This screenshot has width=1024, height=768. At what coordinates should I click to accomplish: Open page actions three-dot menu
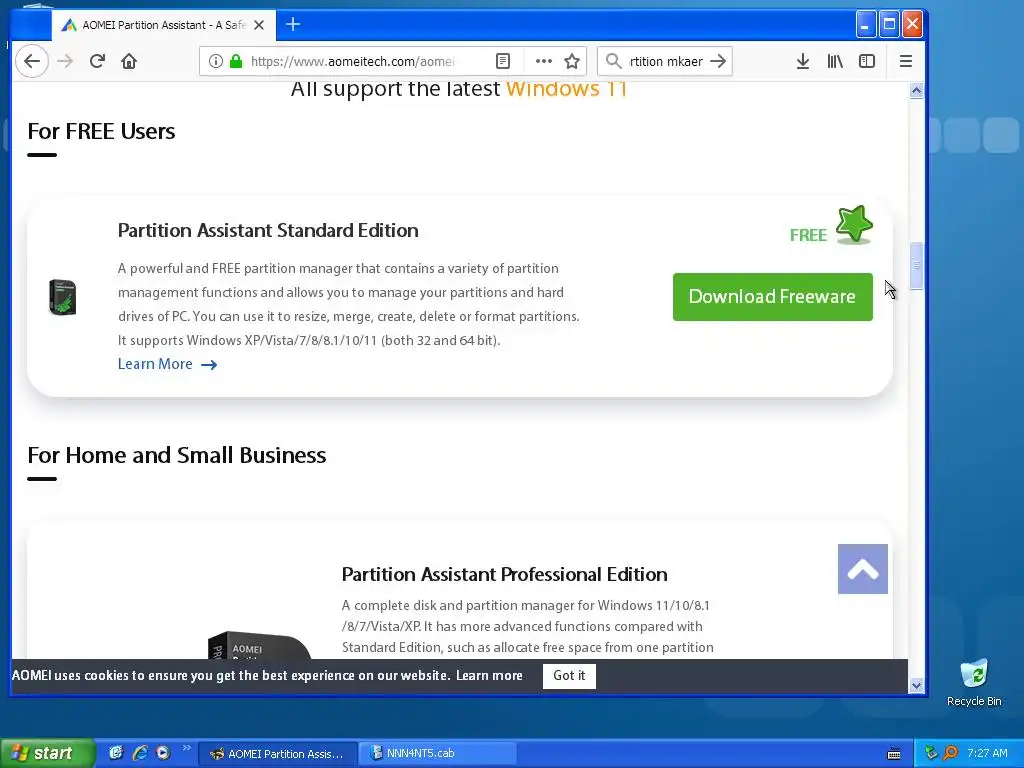543,61
